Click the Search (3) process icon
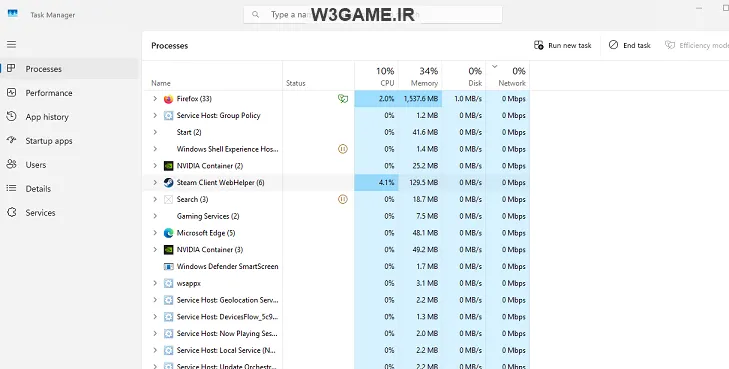This screenshot has height=369, width=729. (168, 199)
